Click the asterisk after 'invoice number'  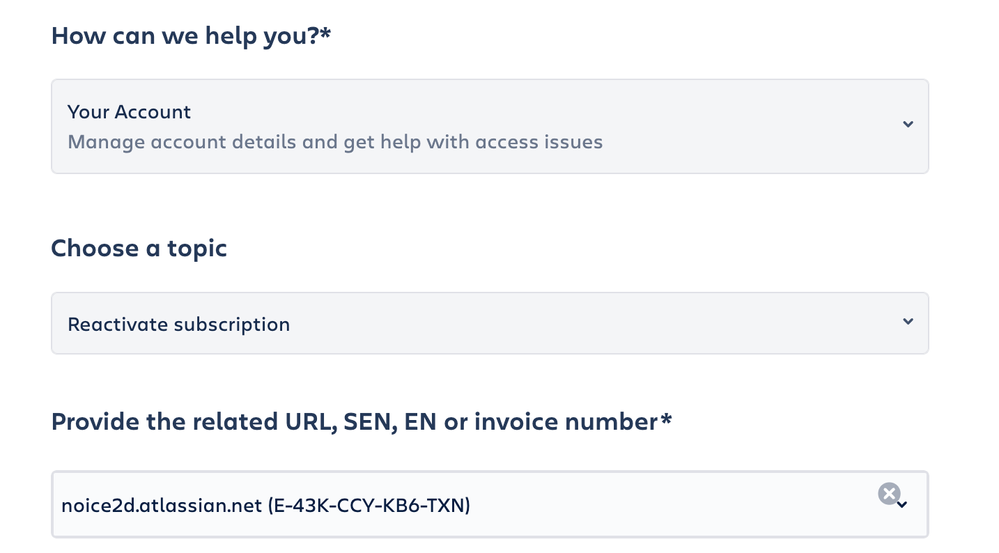[666, 418]
